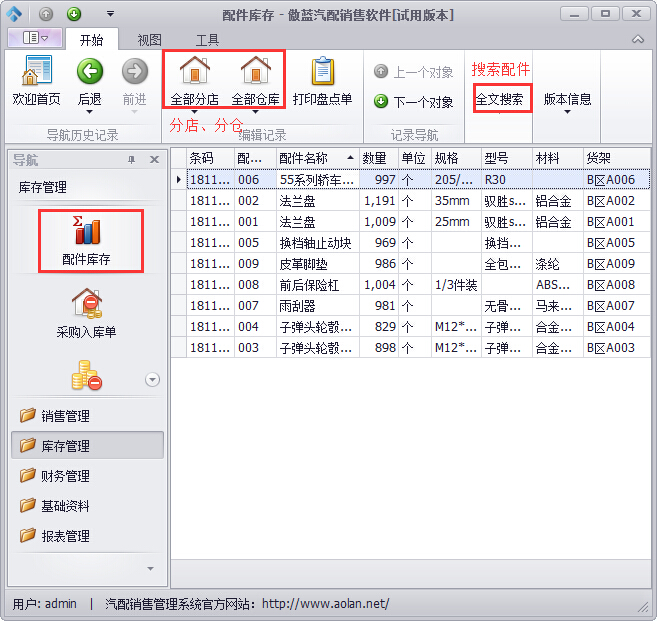Viewport: 657px width, 621px height.
Task: Click the 全文搜索 button
Action: click(500, 100)
